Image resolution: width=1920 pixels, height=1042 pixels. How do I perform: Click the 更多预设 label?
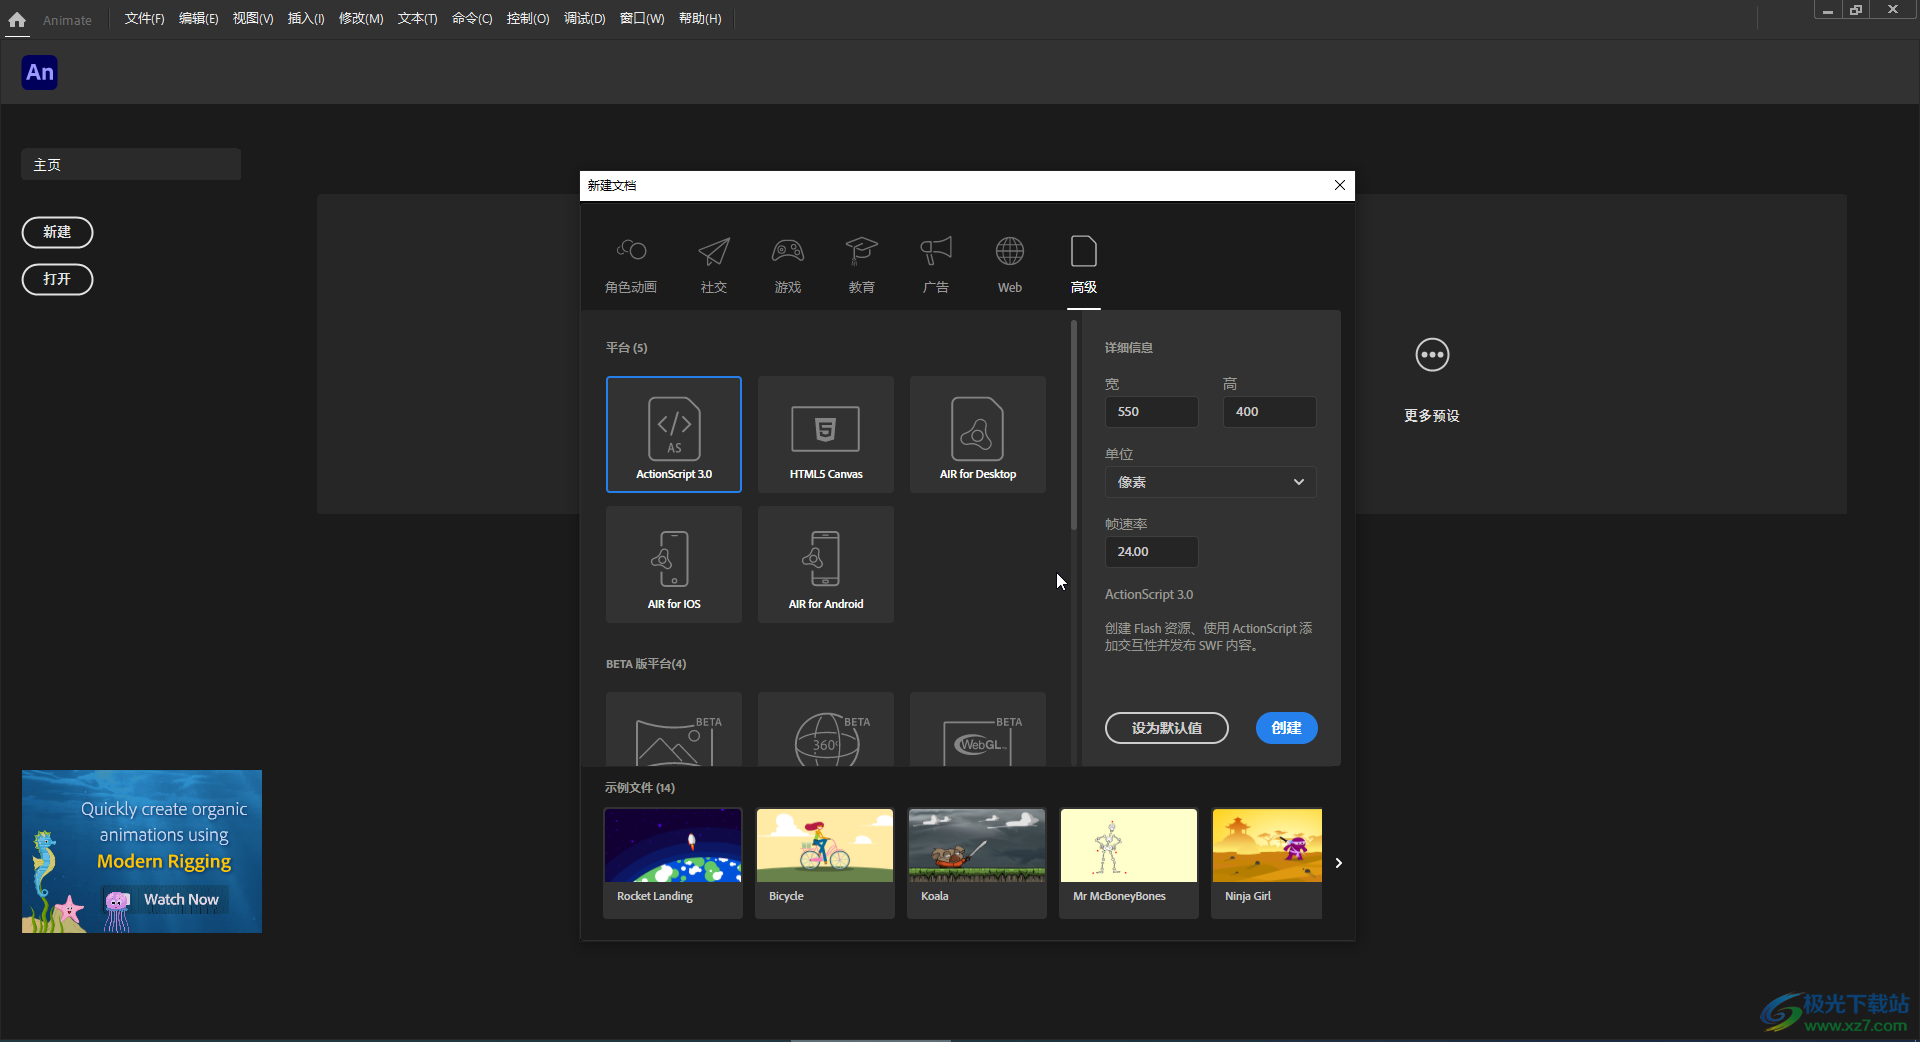point(1432,416)
